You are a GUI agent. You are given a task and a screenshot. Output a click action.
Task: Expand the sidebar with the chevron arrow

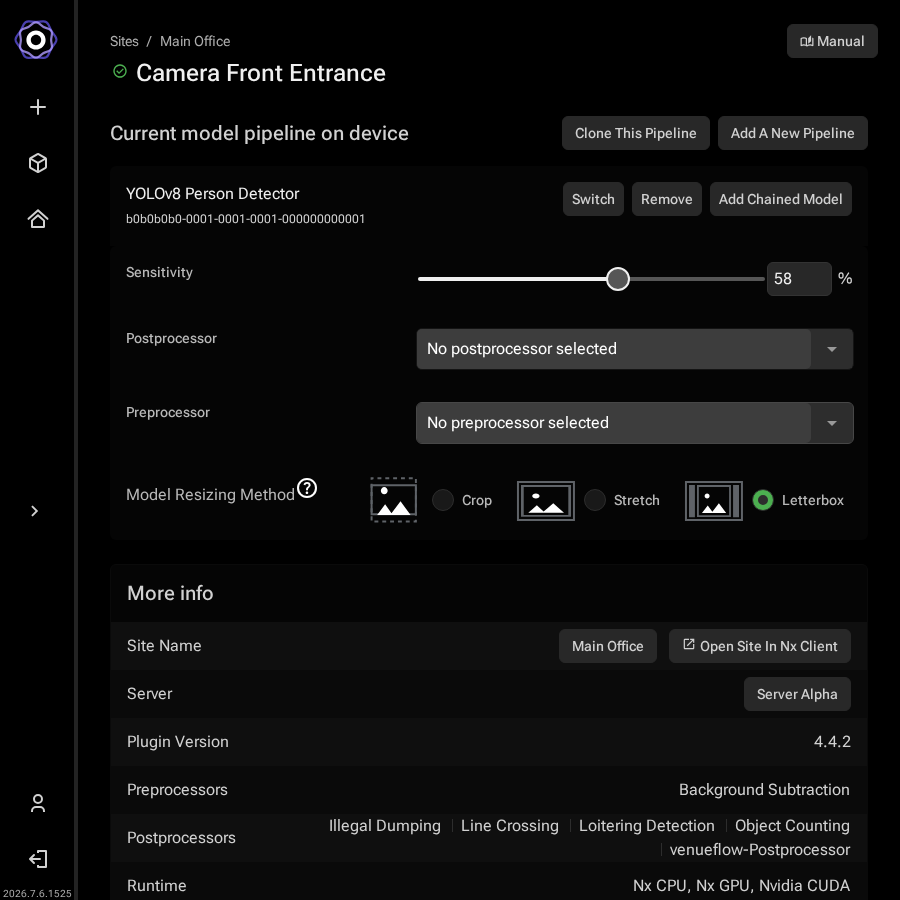34,511
